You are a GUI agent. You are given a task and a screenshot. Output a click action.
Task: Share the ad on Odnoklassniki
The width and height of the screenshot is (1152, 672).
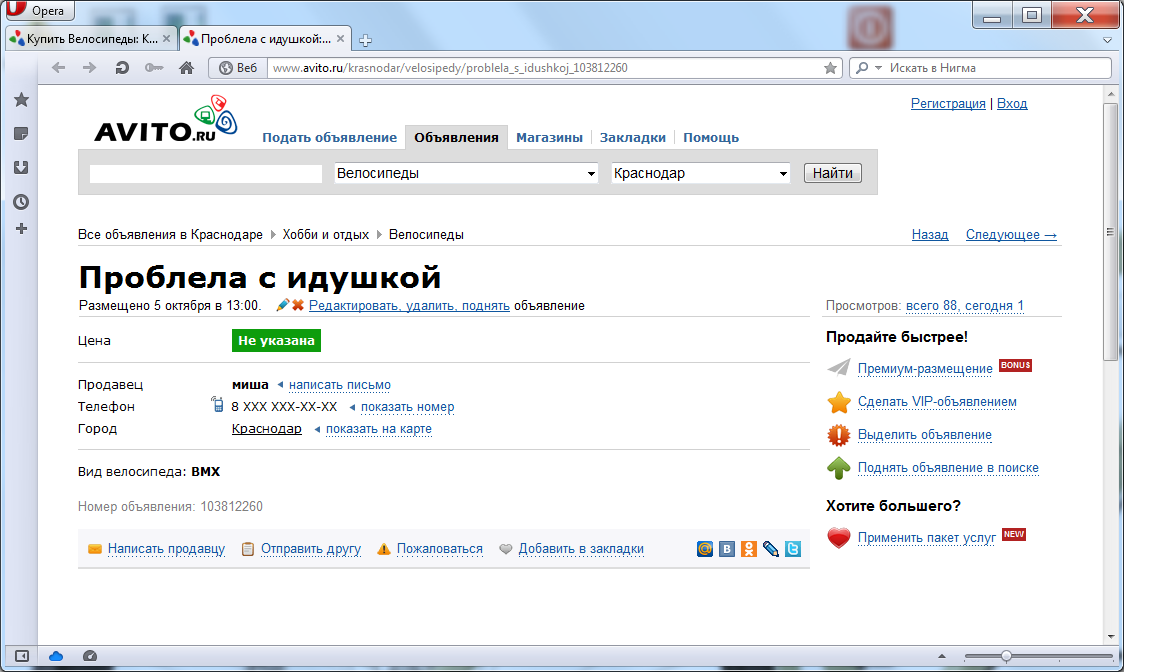click(749, 549)
